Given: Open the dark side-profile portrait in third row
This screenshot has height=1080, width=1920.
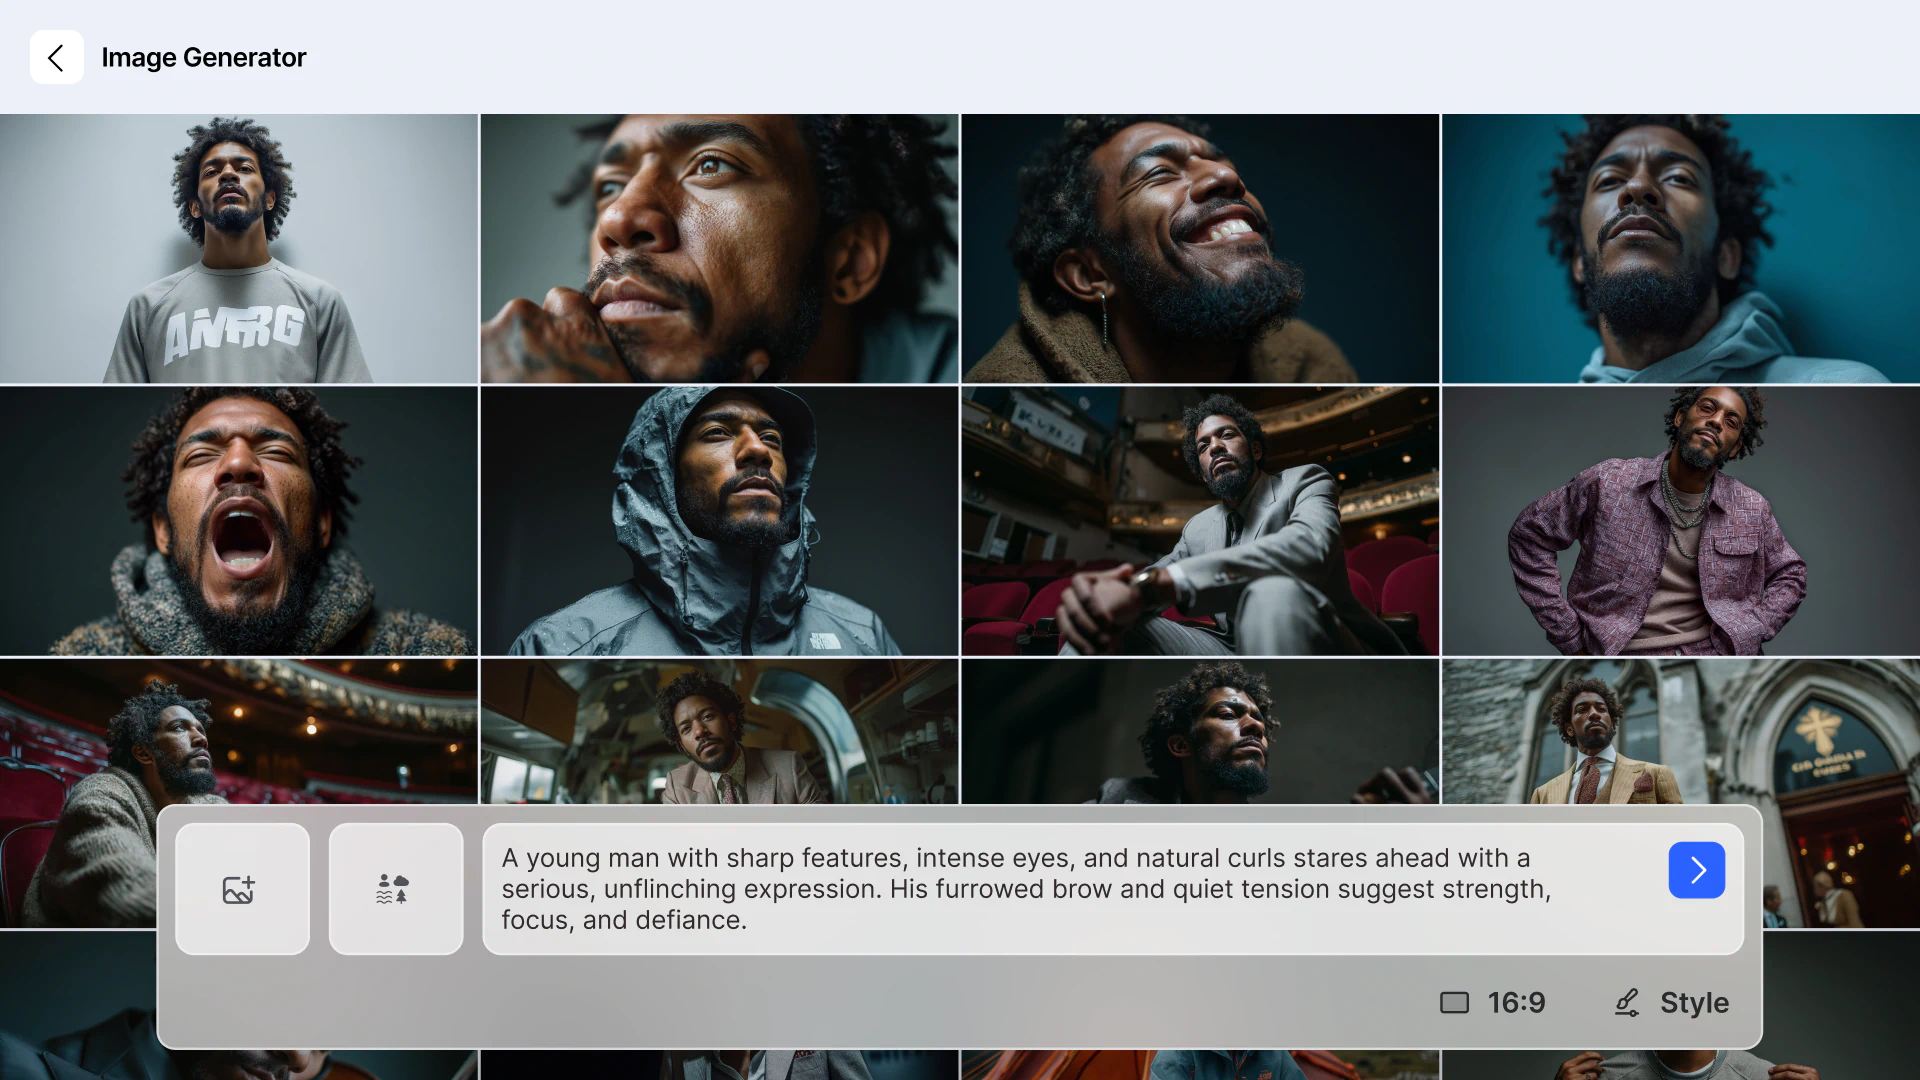Looking at the screenshot, I should 1200,731.
